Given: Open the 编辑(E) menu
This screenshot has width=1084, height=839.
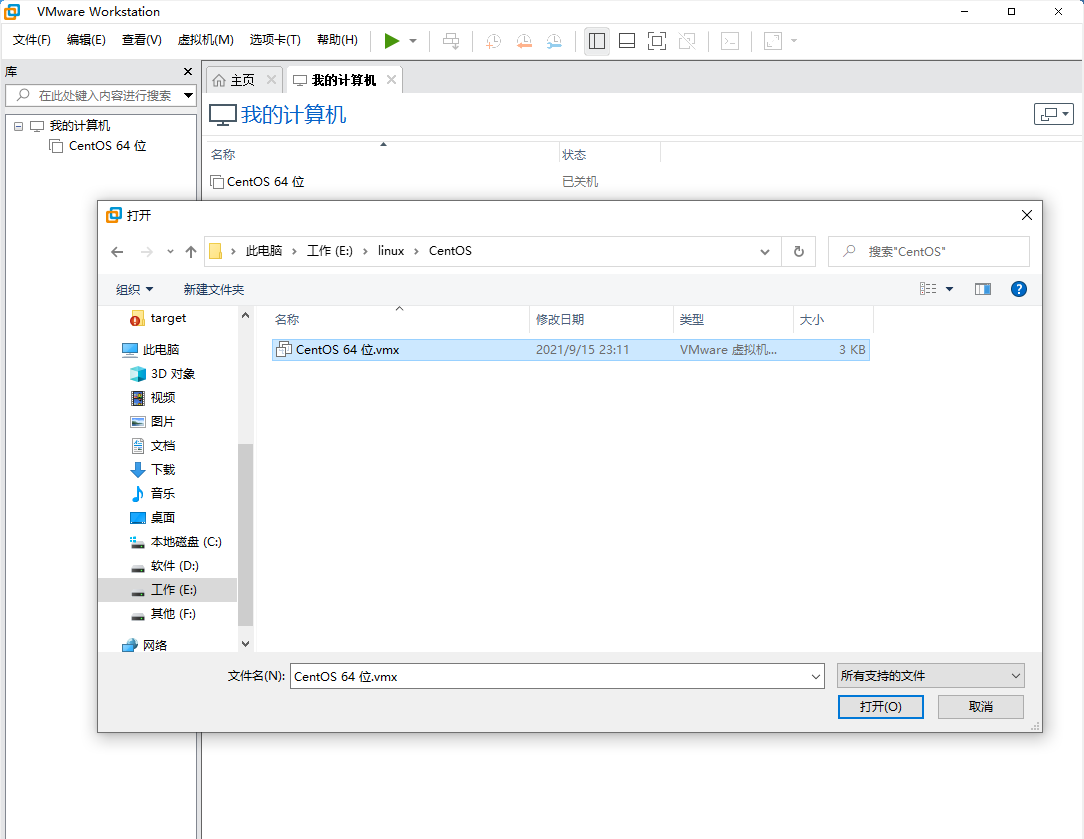Looking at the screenshot, I should [86, 40].
